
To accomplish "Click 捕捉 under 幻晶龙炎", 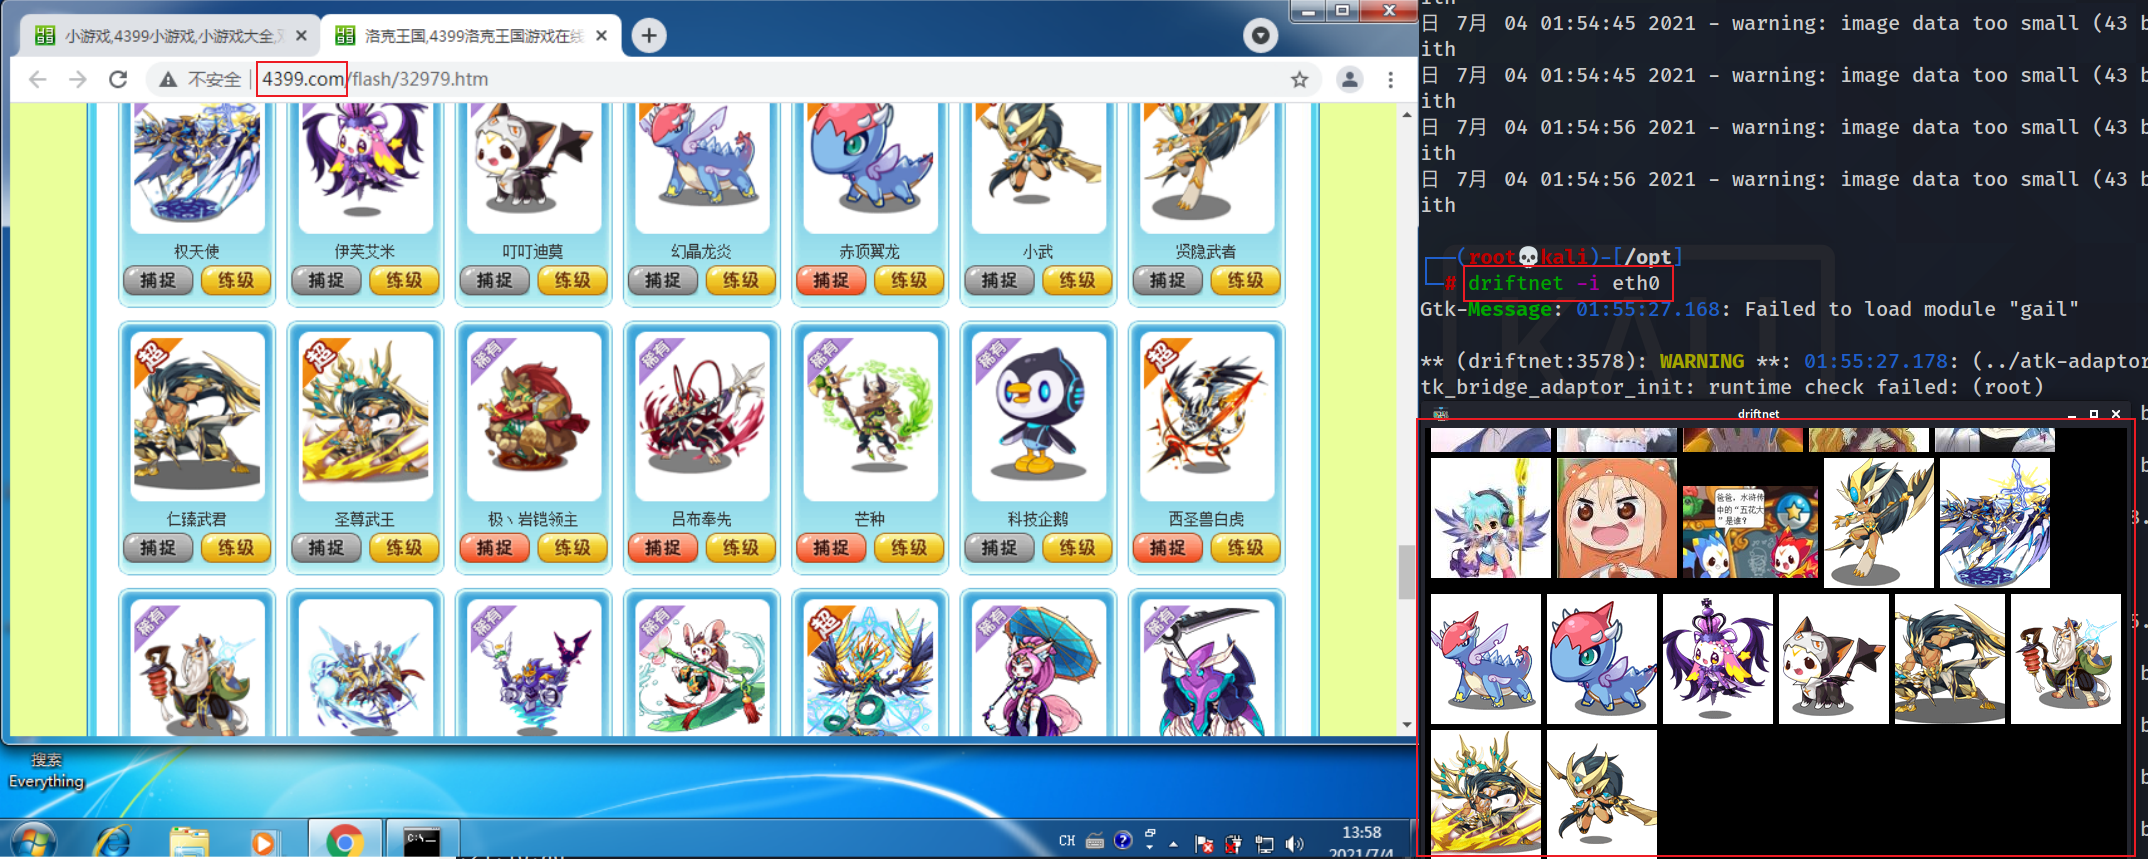I will click(662, 281).
